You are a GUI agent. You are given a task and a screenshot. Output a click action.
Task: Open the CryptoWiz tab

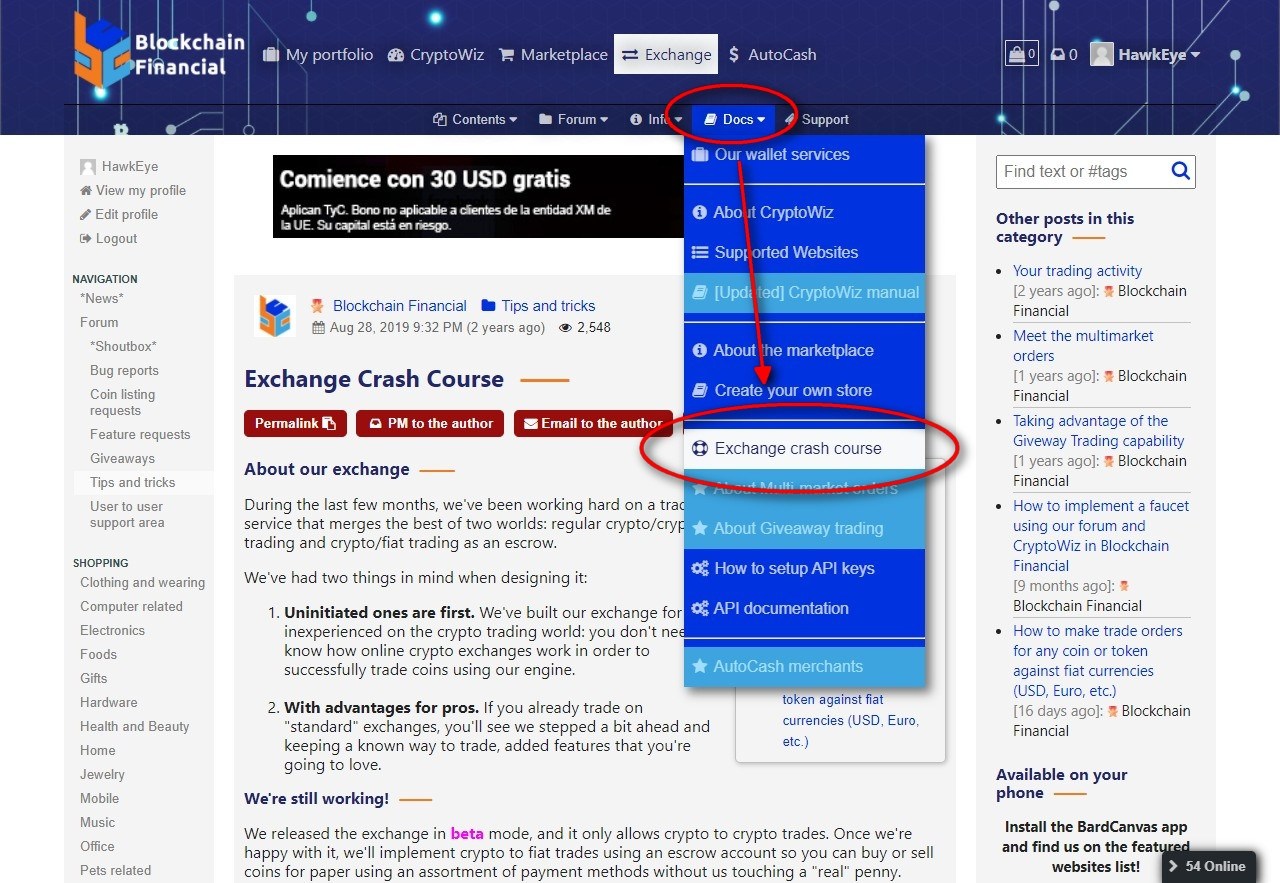[x=436, y=55]
